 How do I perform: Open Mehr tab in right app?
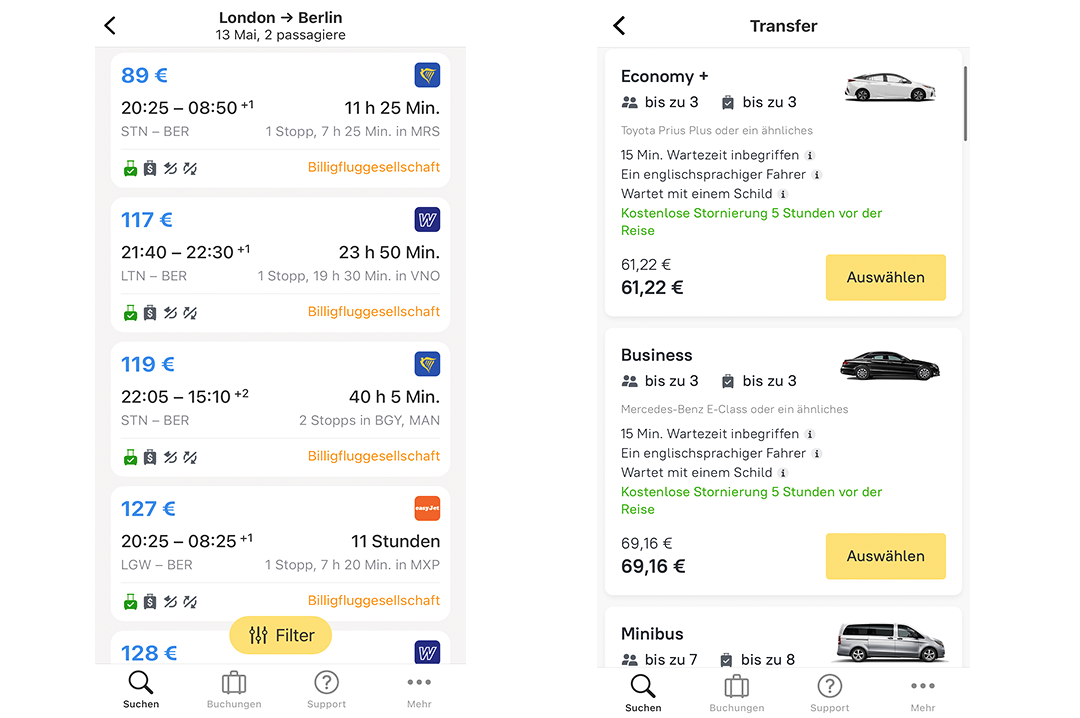pos(922,690)
